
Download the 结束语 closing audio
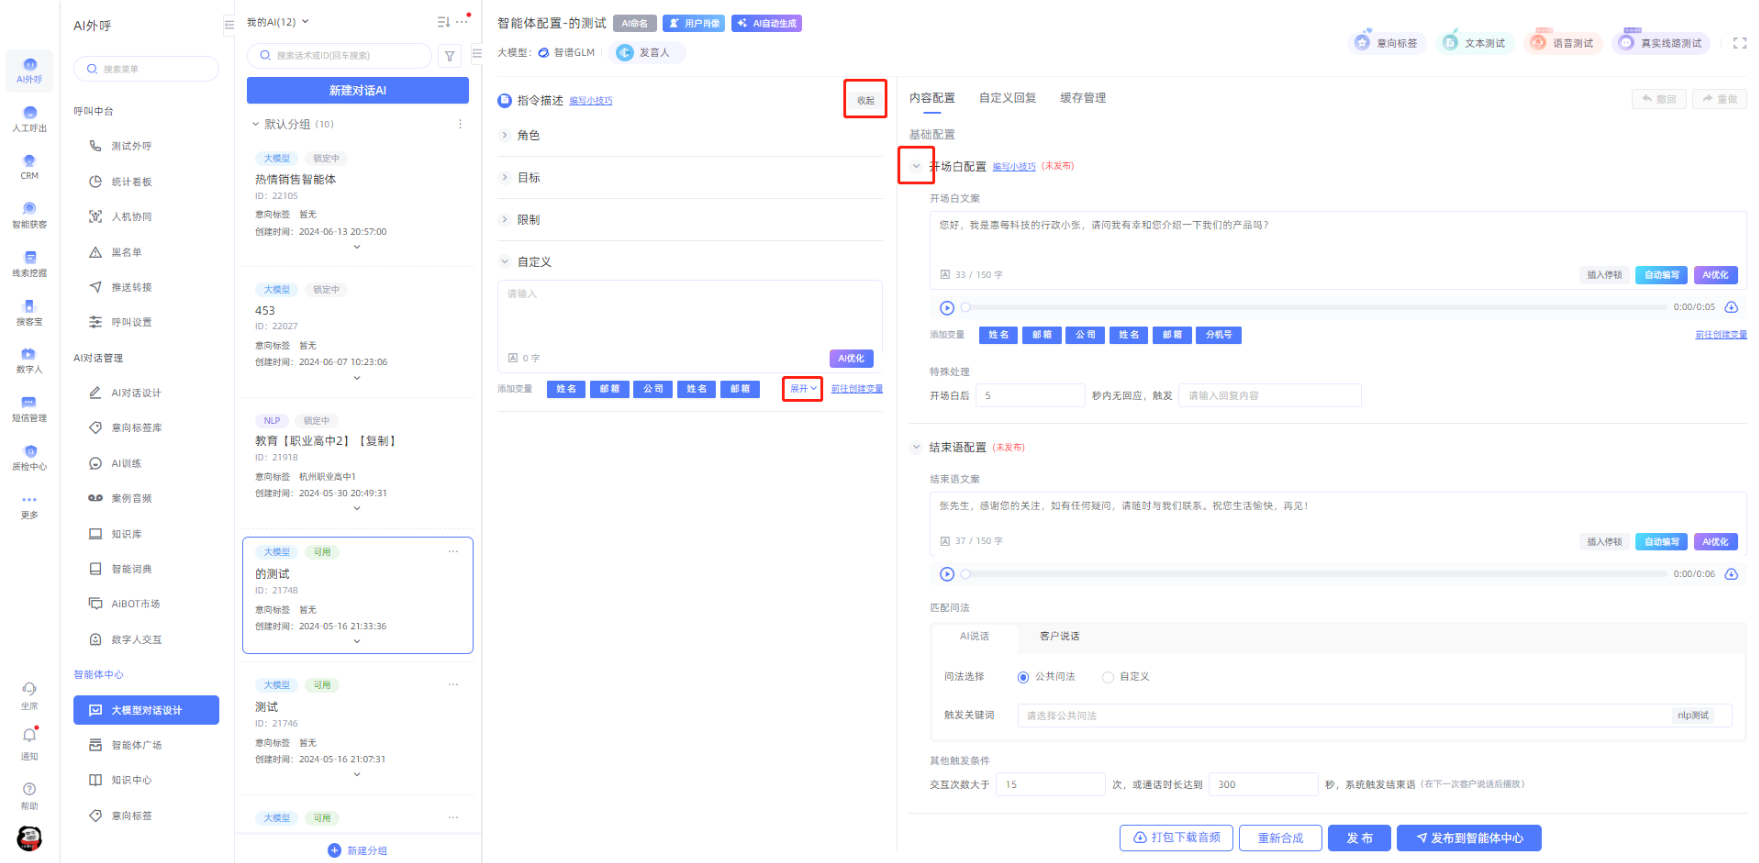pyautogui.click(x=1731, y=574)
